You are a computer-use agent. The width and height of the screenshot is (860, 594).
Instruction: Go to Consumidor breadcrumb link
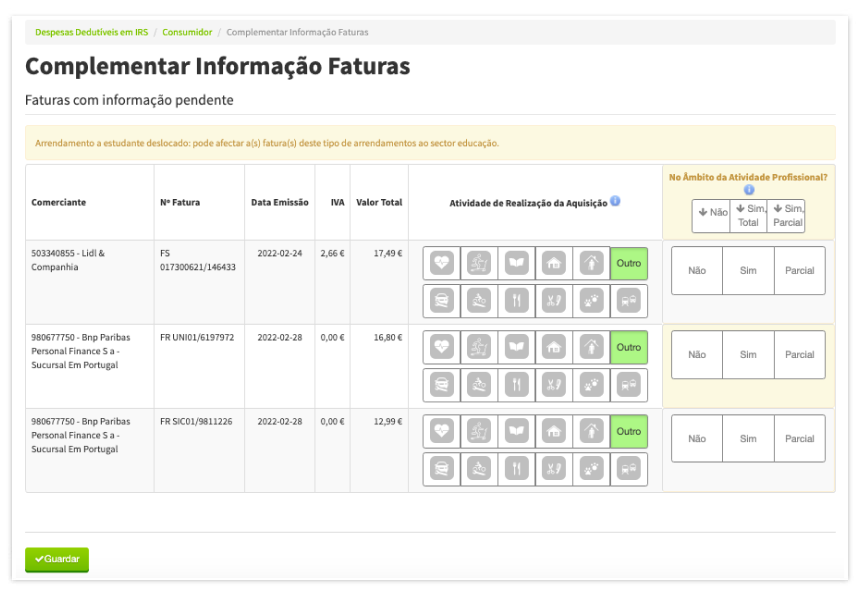[188, 32]
